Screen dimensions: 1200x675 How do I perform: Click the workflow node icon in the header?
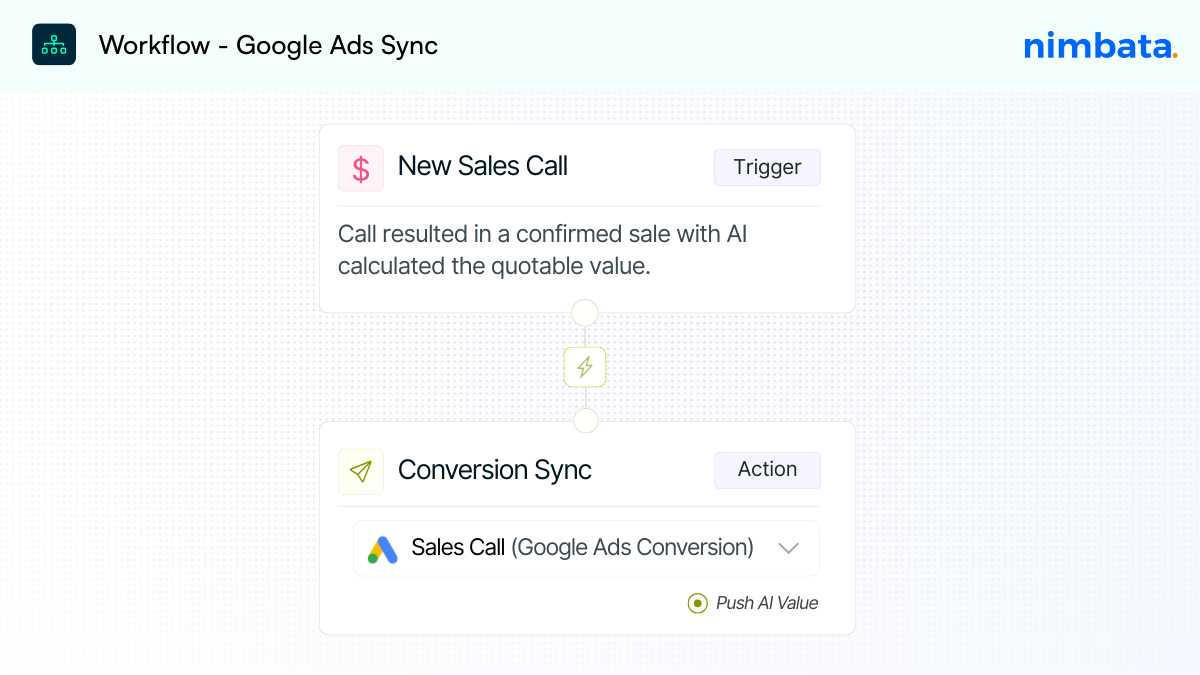click(53, 44)
